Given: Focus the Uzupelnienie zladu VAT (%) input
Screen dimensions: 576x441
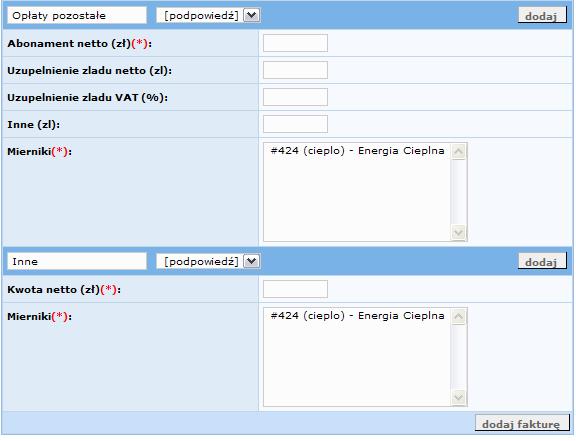Looking at the screenshot, I should 295,97.
